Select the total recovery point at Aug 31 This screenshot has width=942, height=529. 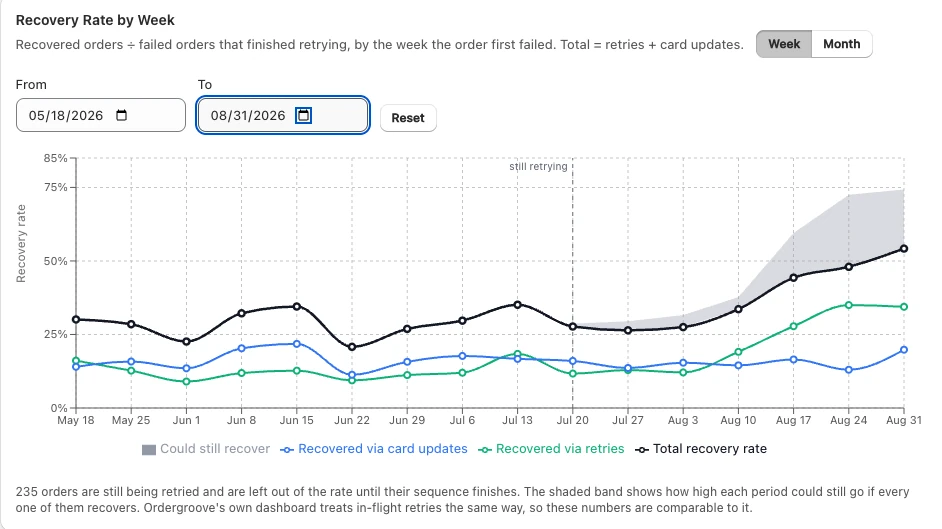(x=904, y=249)
